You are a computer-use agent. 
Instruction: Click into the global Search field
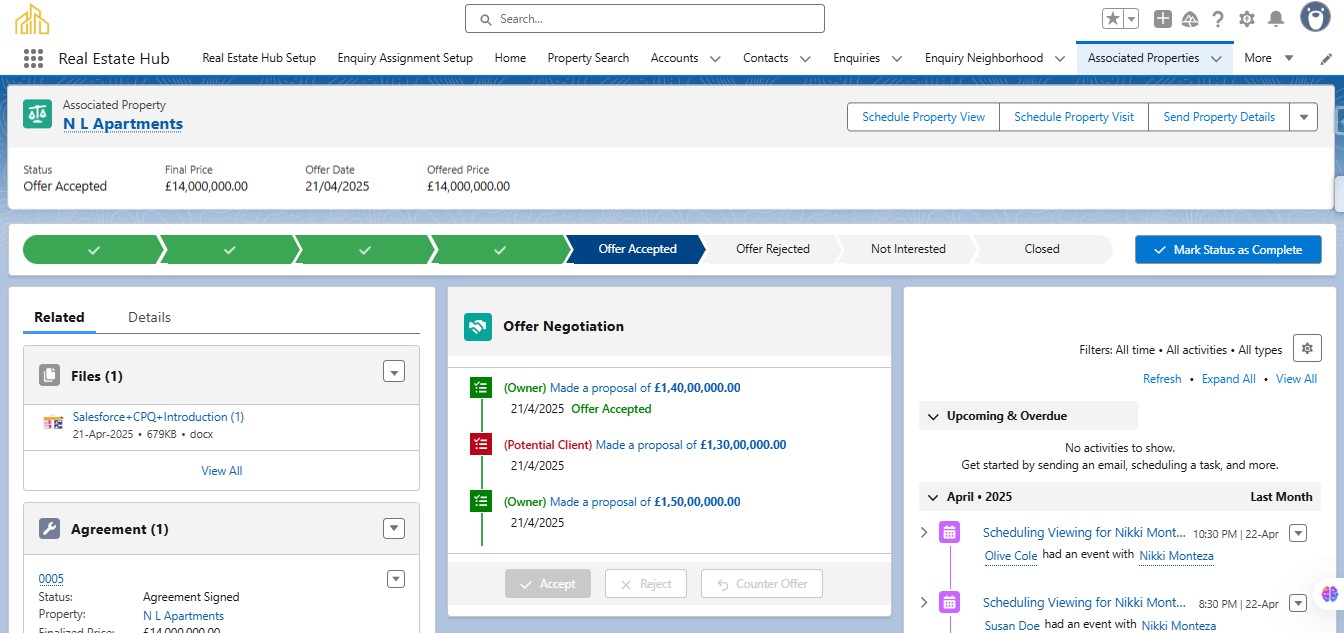(x=645, y=19)
